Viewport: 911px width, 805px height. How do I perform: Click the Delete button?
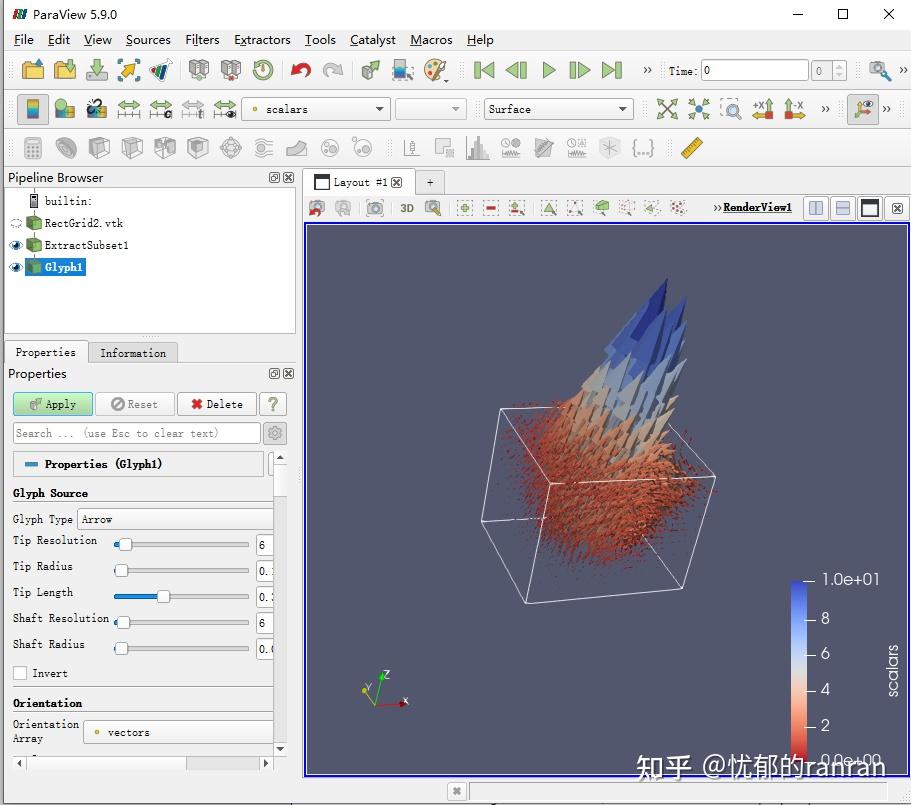[x=217, y=404]
